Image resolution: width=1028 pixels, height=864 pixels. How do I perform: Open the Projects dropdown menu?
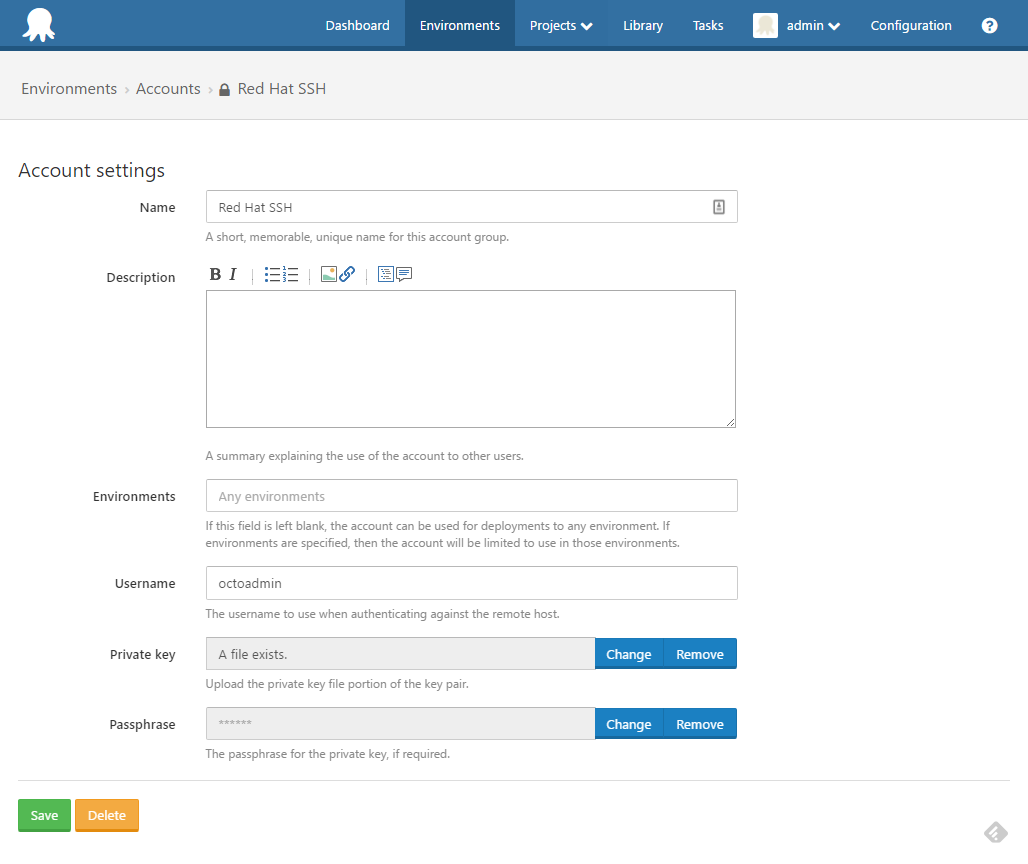[x=561, y=25]
